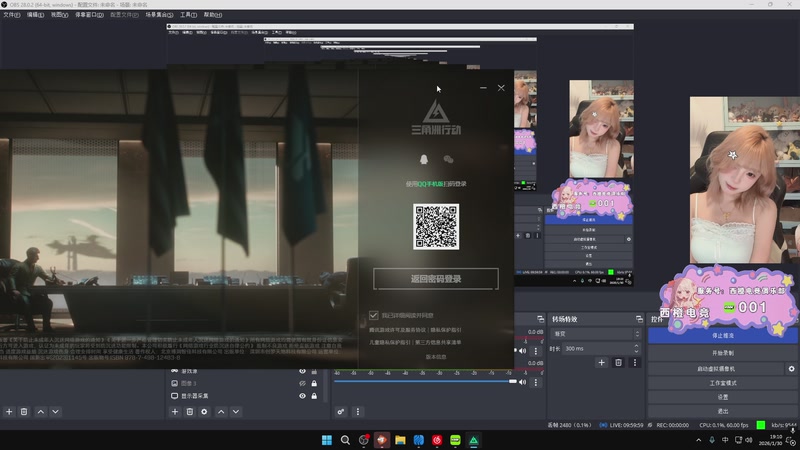Enable 工作室模式 in the controls dock
800x450 pixels.
[x=722, y=383]
